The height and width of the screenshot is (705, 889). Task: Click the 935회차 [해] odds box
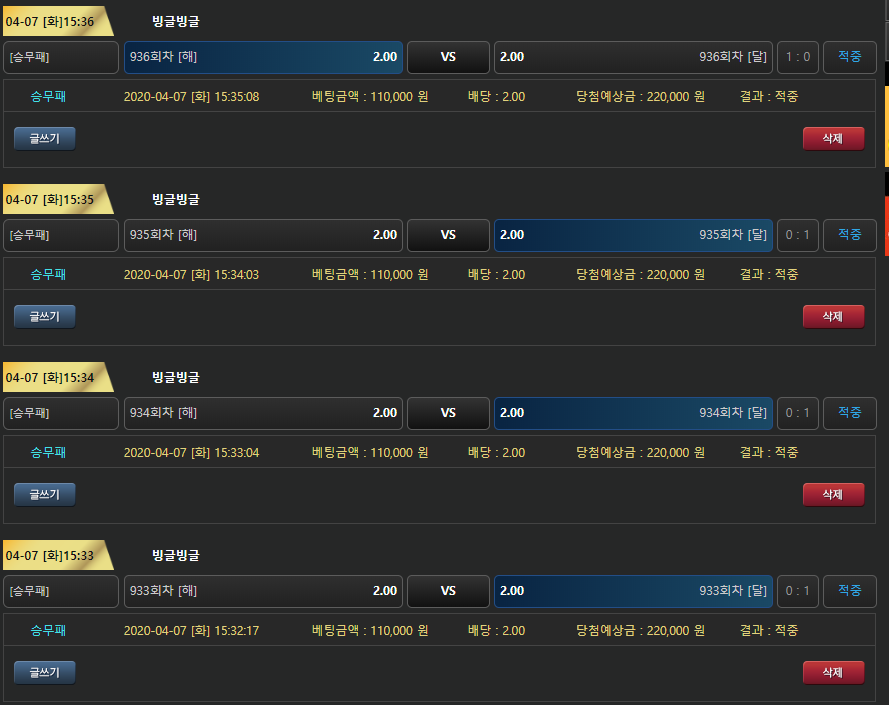263,235
